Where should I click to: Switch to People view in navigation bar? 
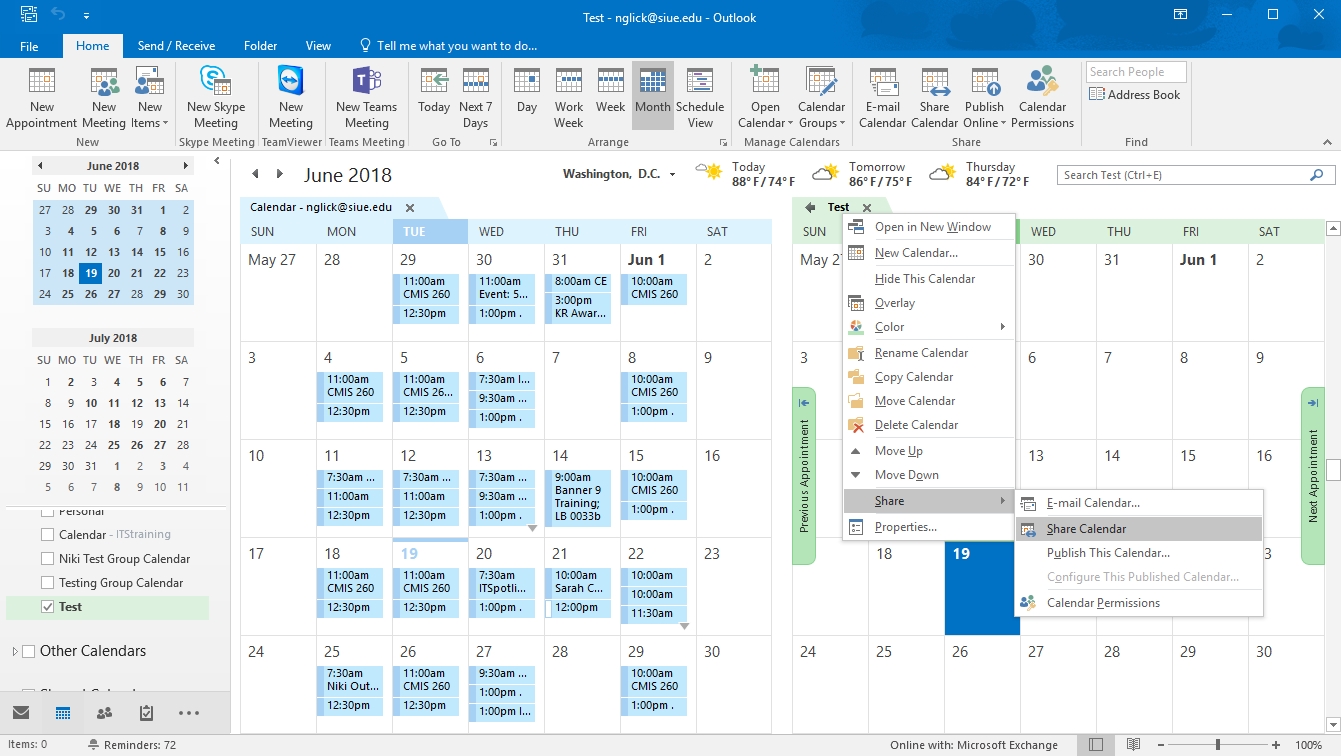[x=104, y=713]
